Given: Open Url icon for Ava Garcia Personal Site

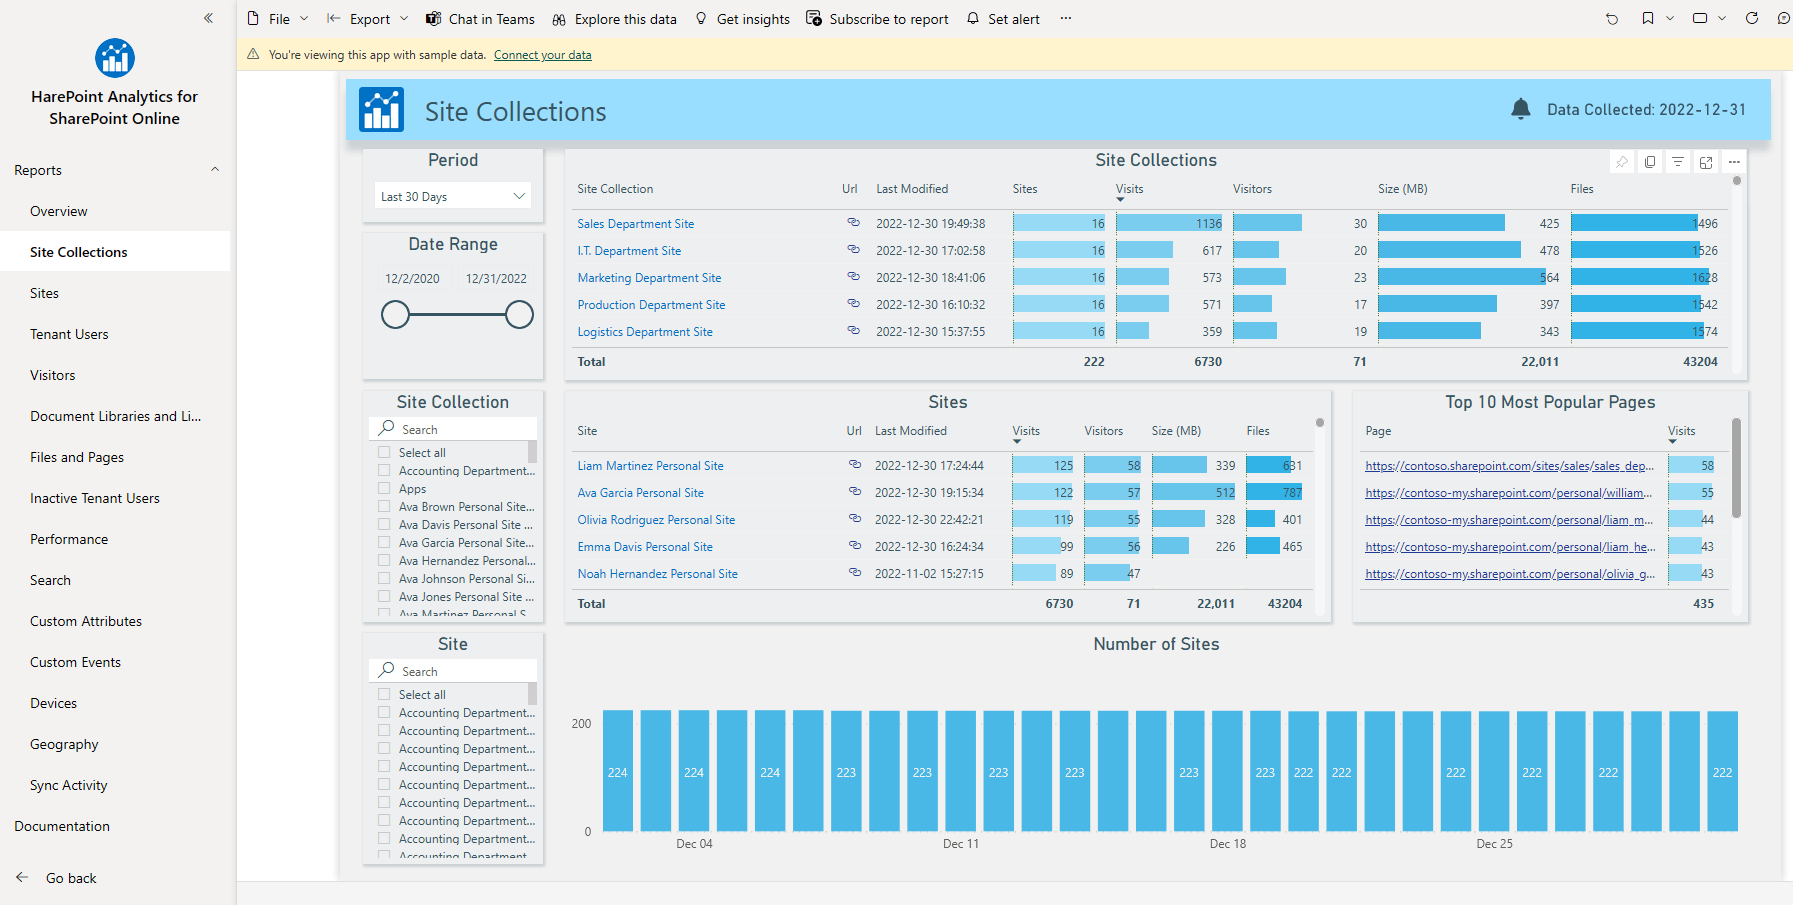Looking at the screenshot, I should click(x=855, y=491).
